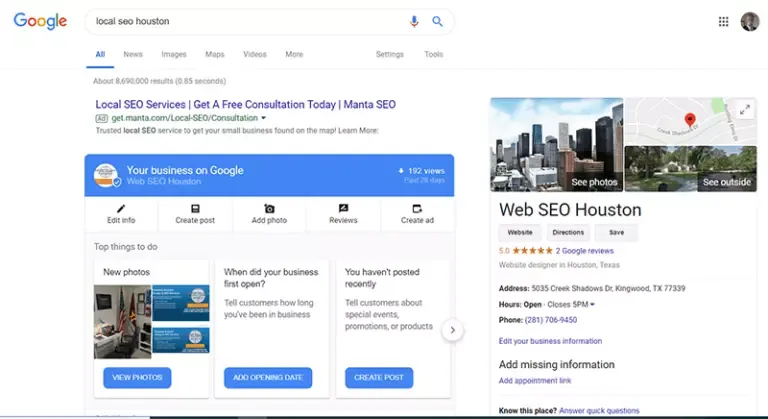Click the ADD OPENING DATE button

point(268,378)
